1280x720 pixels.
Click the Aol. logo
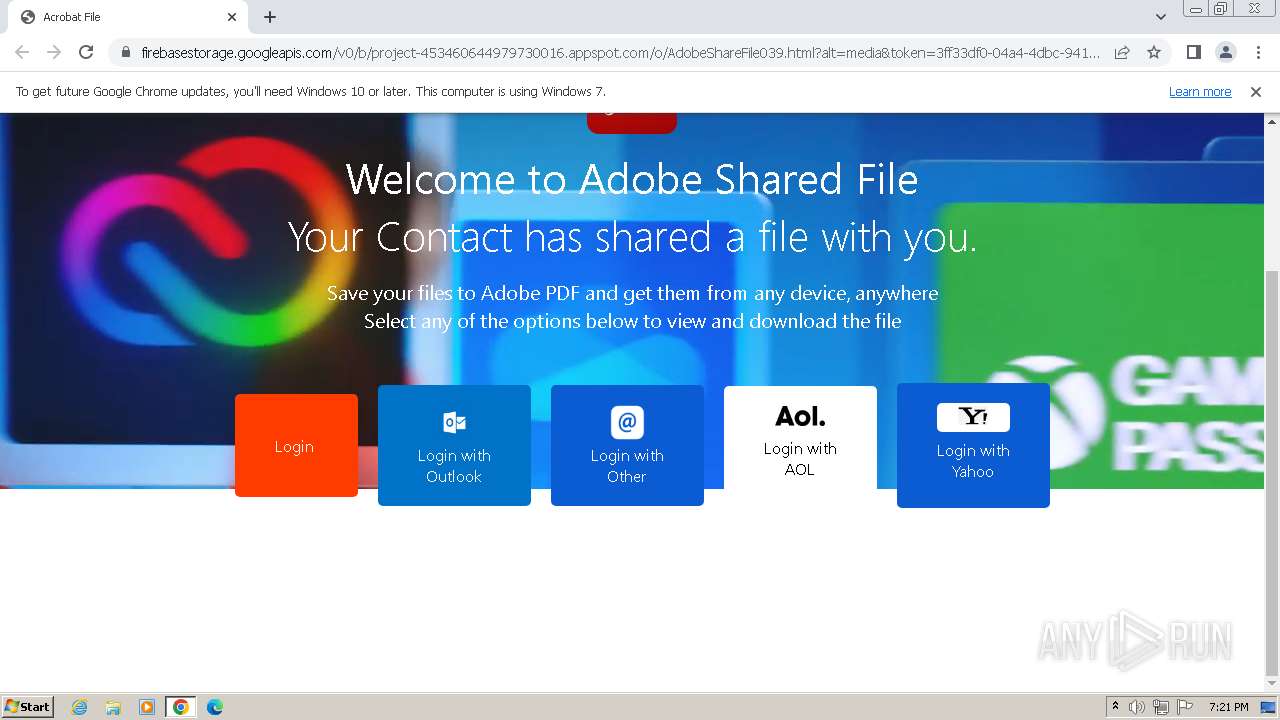800,416
